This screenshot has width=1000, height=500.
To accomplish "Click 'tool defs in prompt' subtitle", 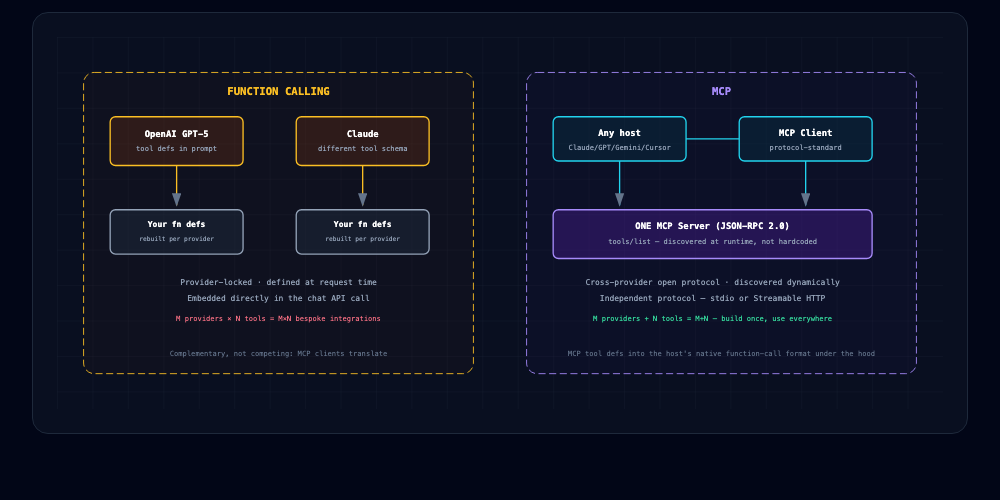I will click(177, 149).
